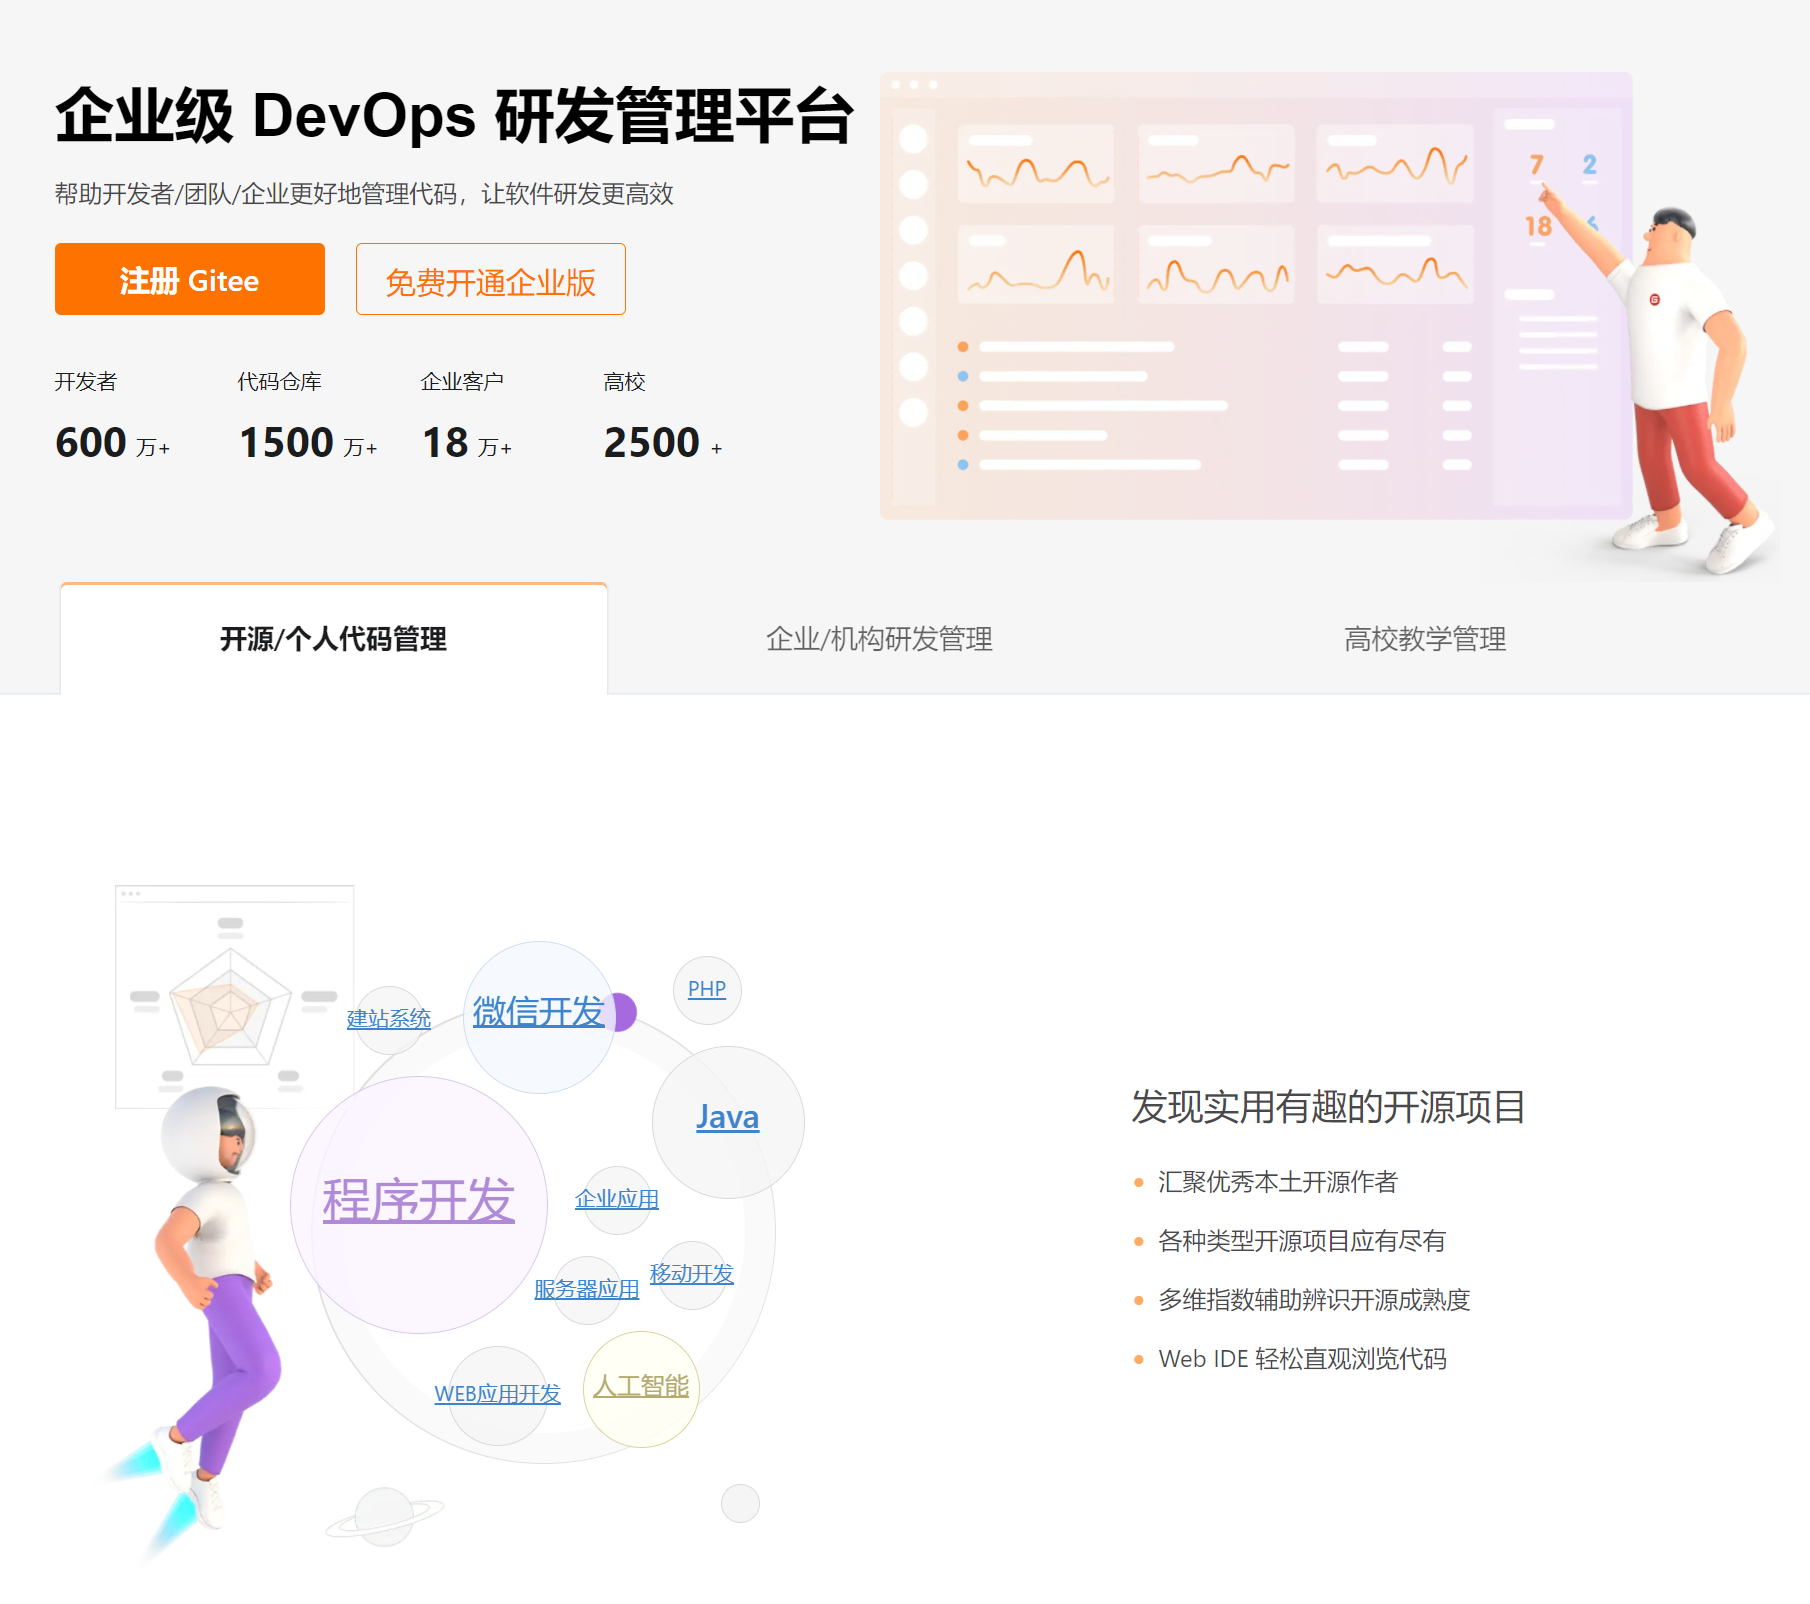This screenshot has width=1810, height=1604.
Task: Click the WEB应用开发 link
Action: pos(498,1393)
